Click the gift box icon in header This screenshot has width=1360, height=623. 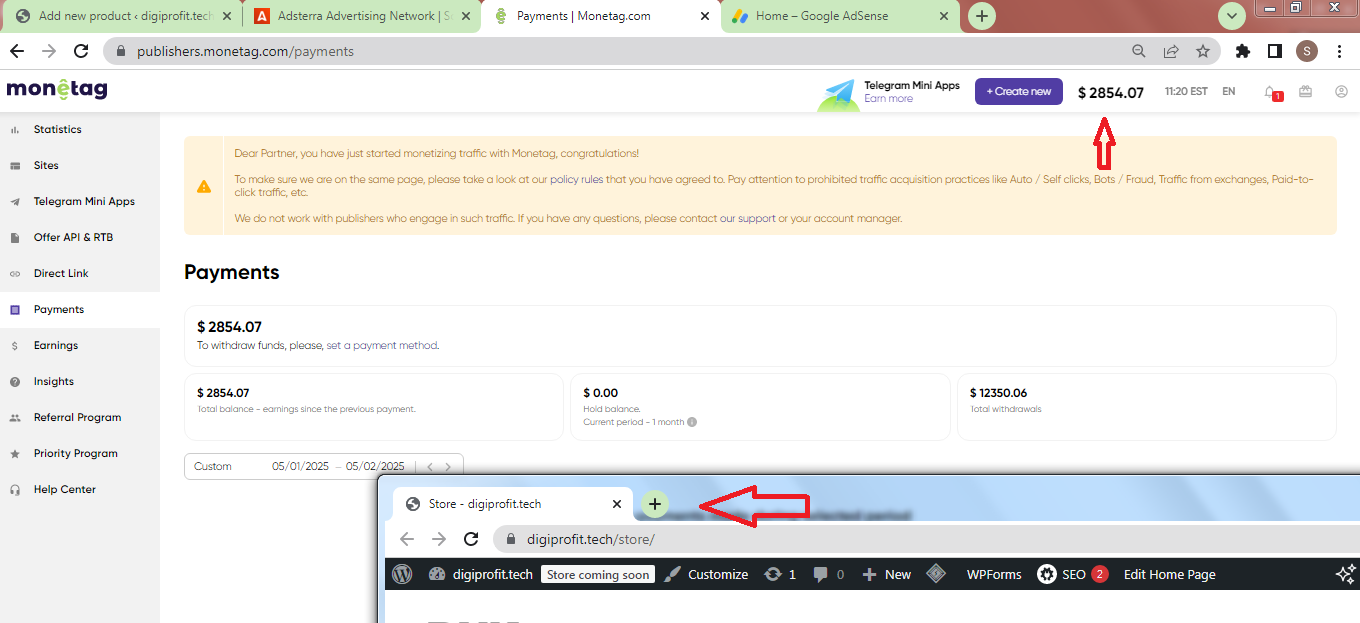point(1305,92)
